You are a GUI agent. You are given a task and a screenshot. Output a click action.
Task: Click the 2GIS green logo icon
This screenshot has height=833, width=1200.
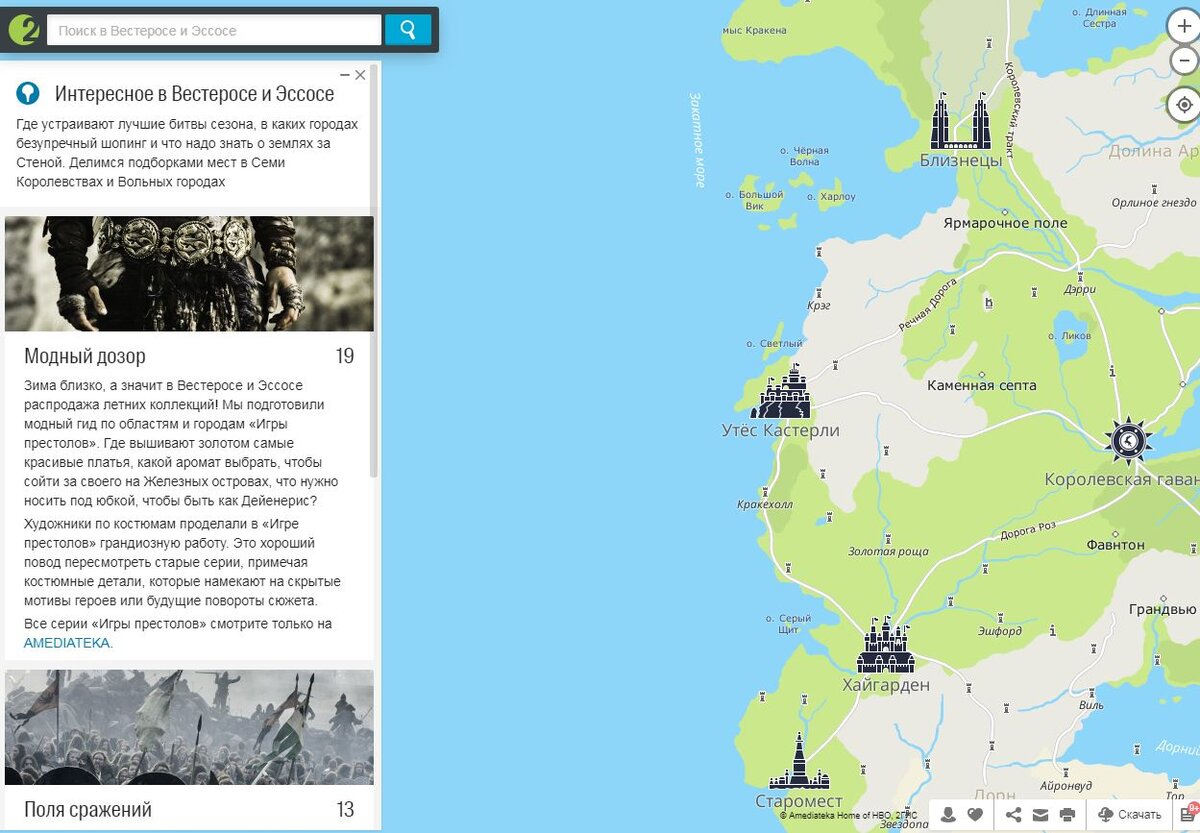tap(23, 30)
